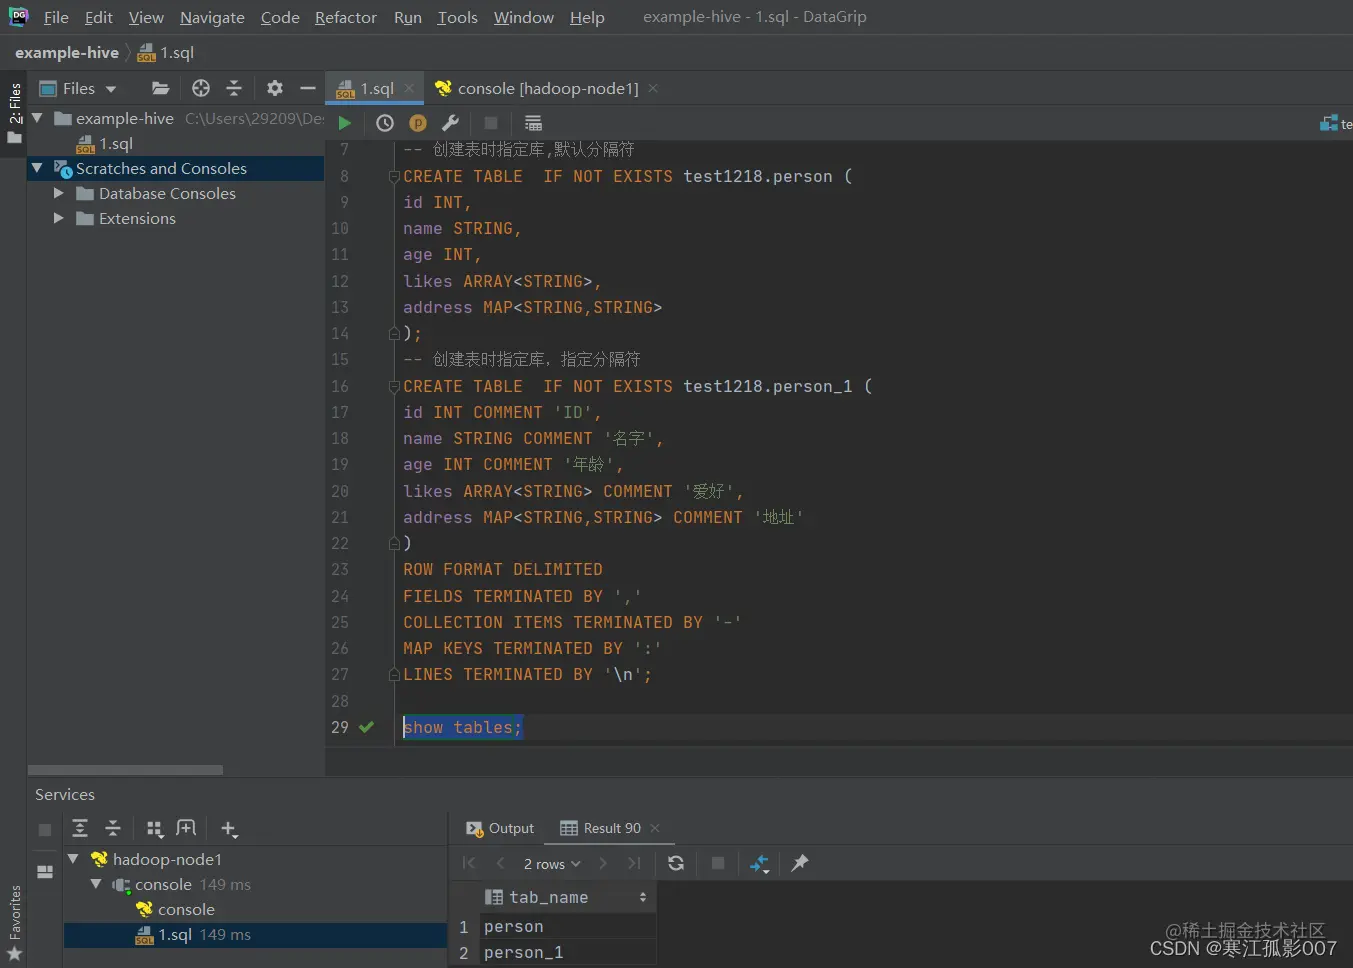Screen dimensions: 1353x968
Task: Open Files view selector dropdown
Action: [78, 88]
